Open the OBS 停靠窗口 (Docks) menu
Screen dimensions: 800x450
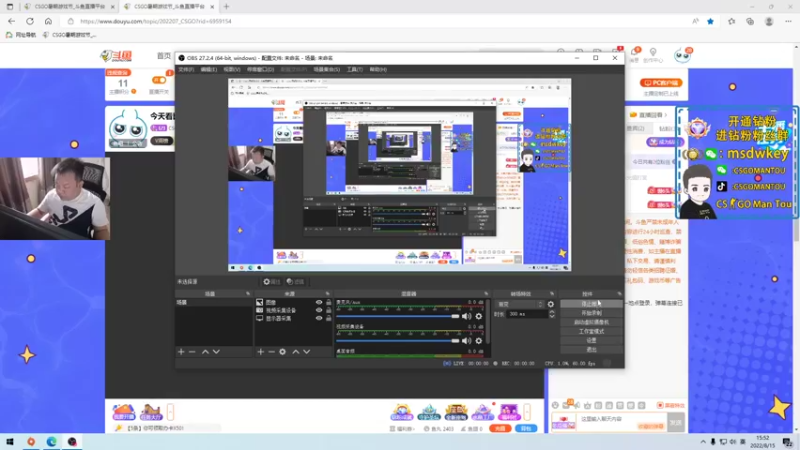(x=260, y=69)
